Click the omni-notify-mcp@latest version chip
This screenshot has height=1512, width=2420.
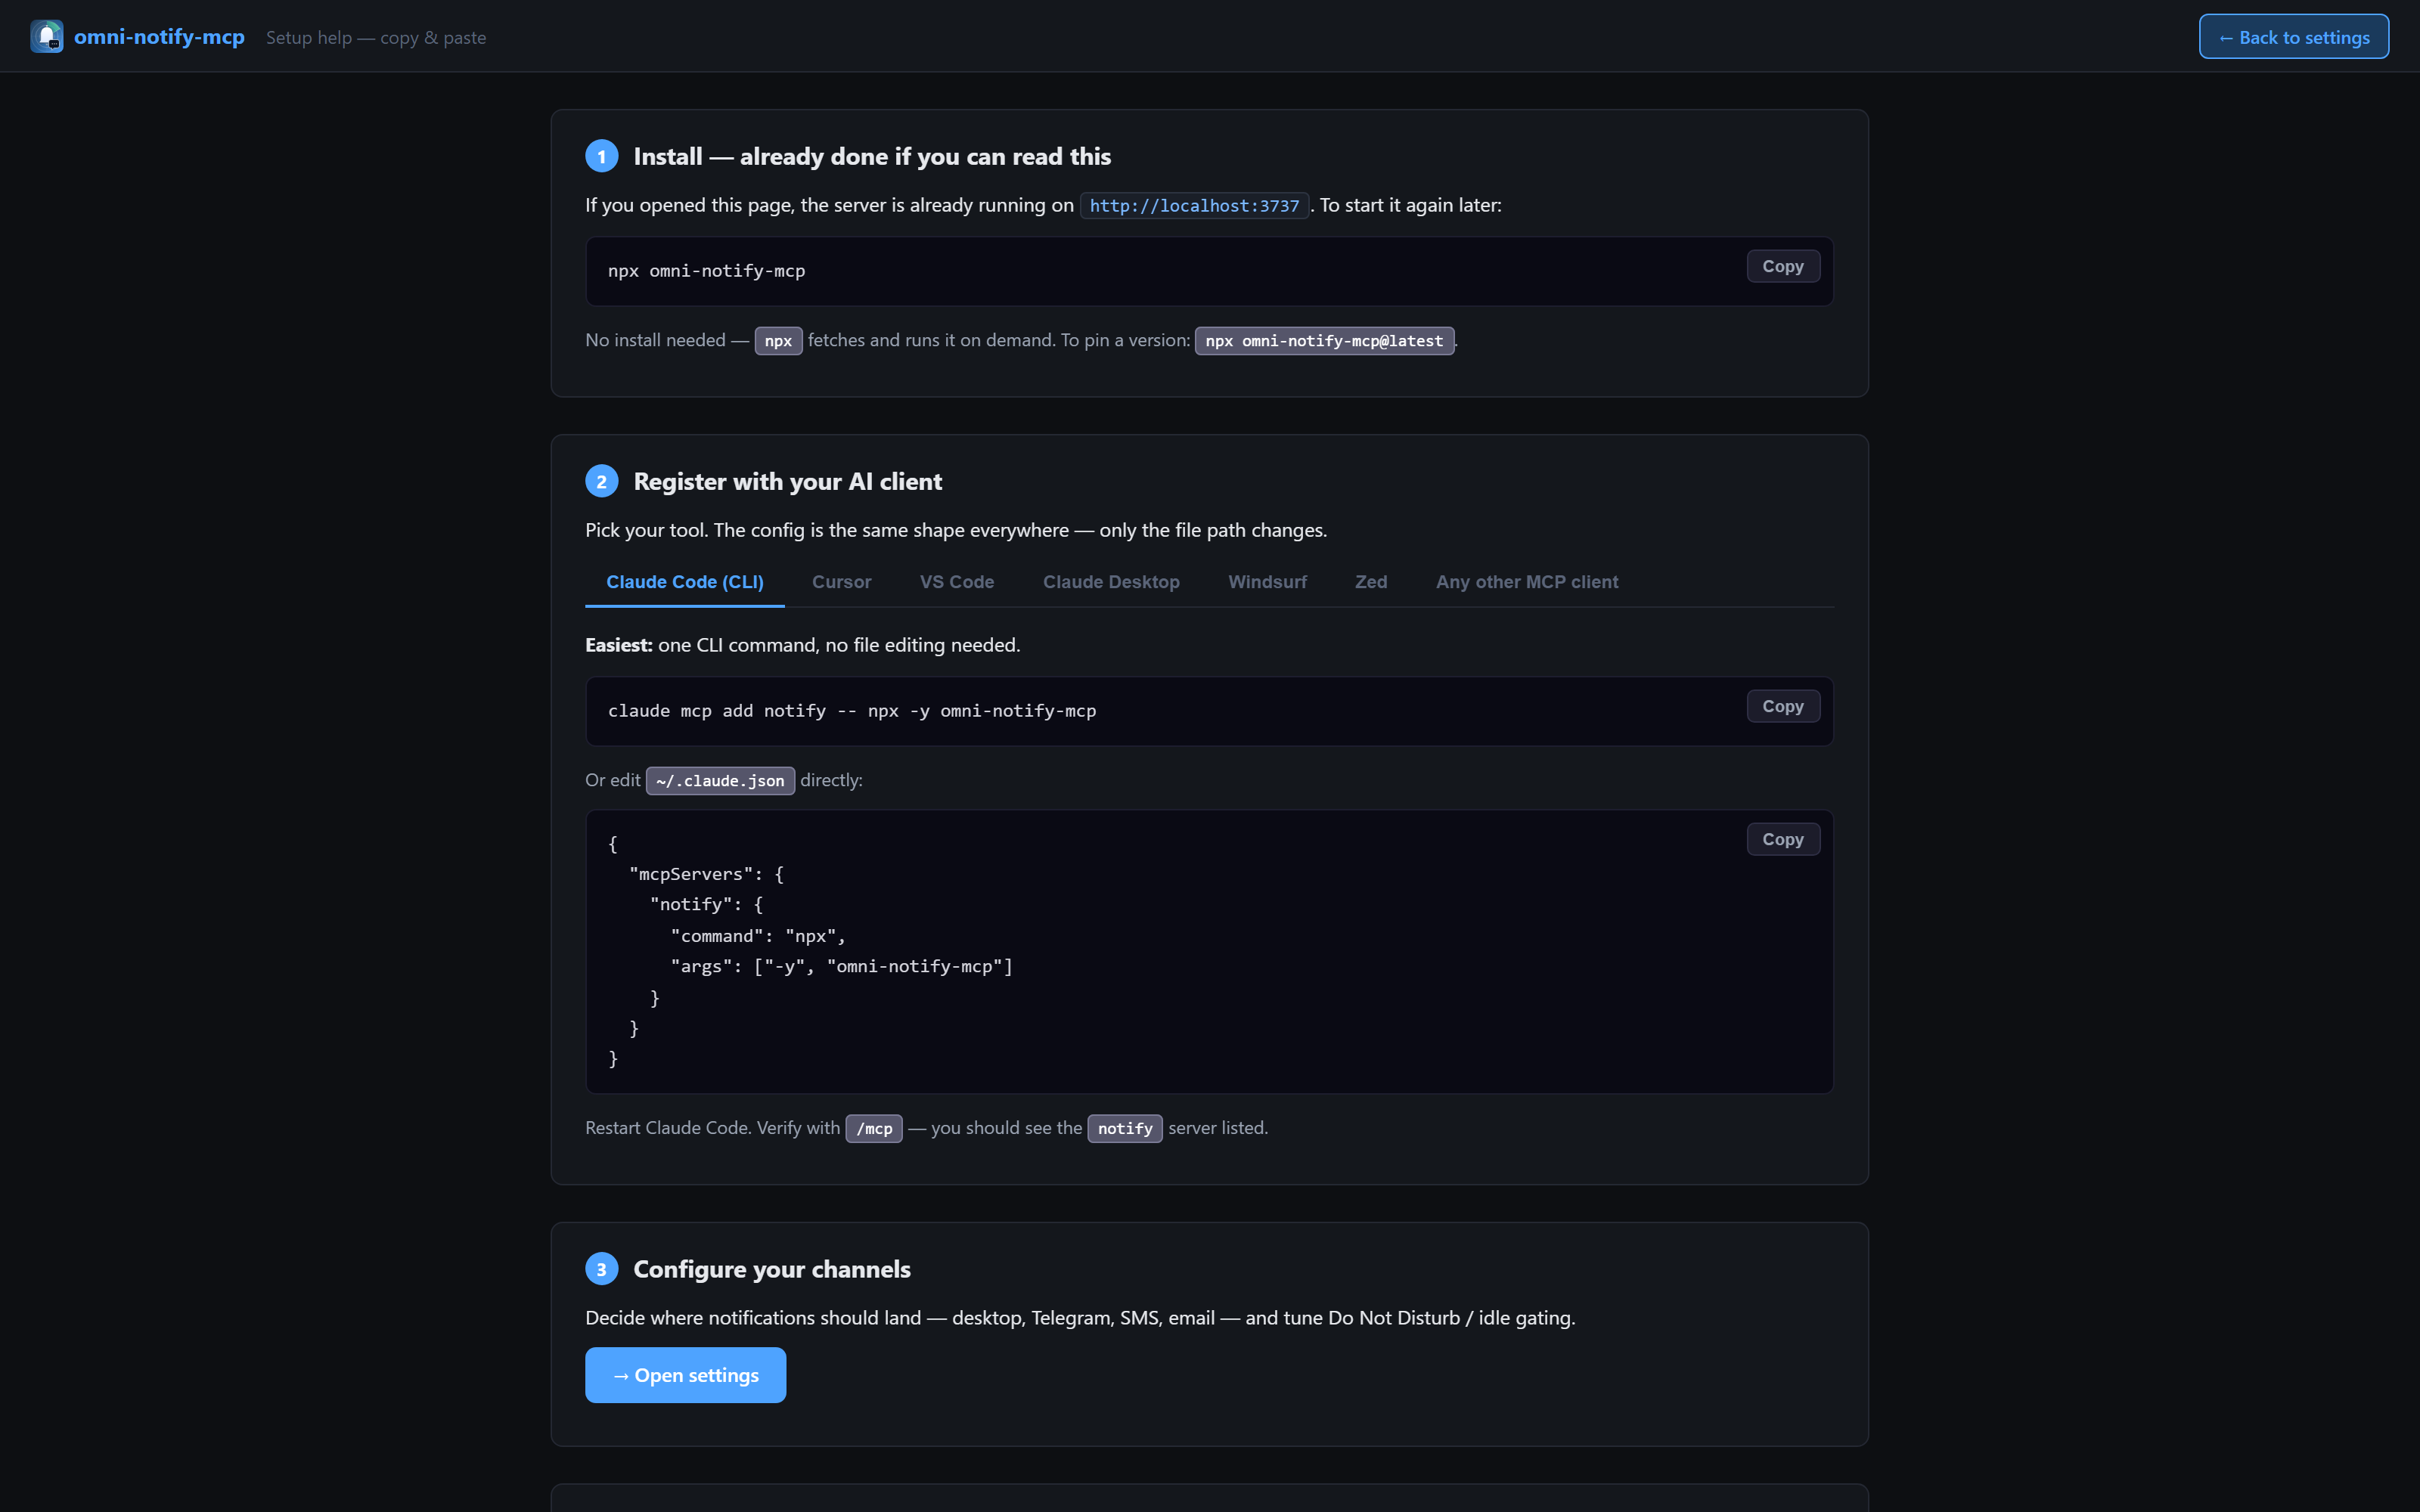click(x=1322, y=340)
